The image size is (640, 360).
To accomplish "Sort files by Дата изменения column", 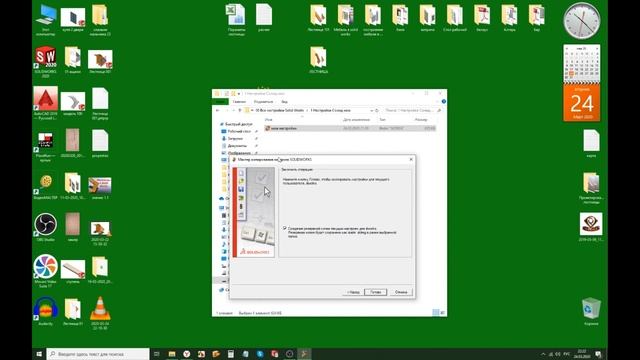I will 356,120.
